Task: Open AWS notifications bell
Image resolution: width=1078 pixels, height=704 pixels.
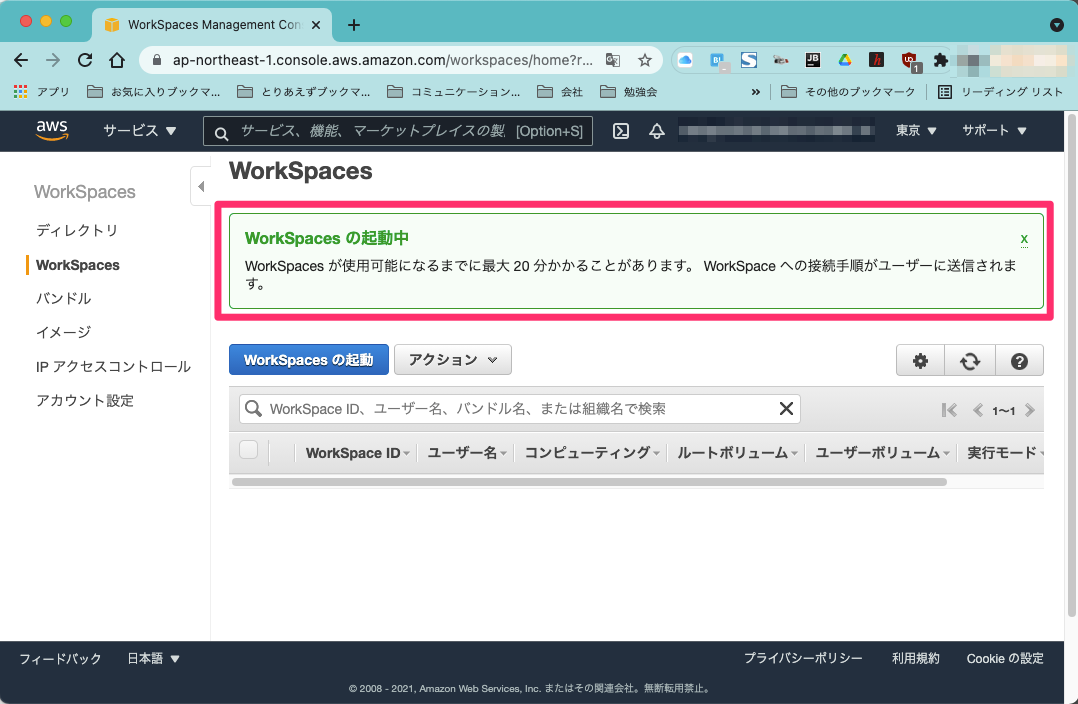Action: point(656,131)
